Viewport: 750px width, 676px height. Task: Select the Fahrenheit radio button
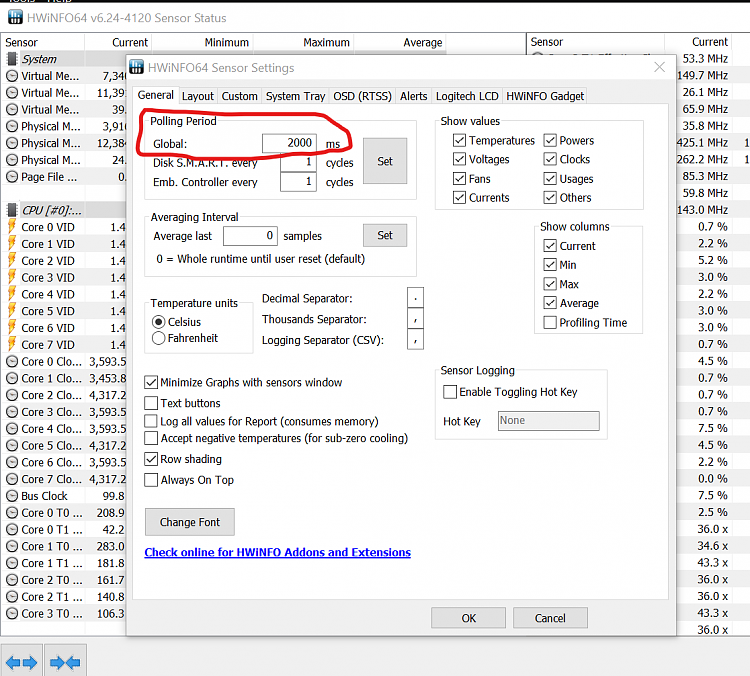click(158, 338)
